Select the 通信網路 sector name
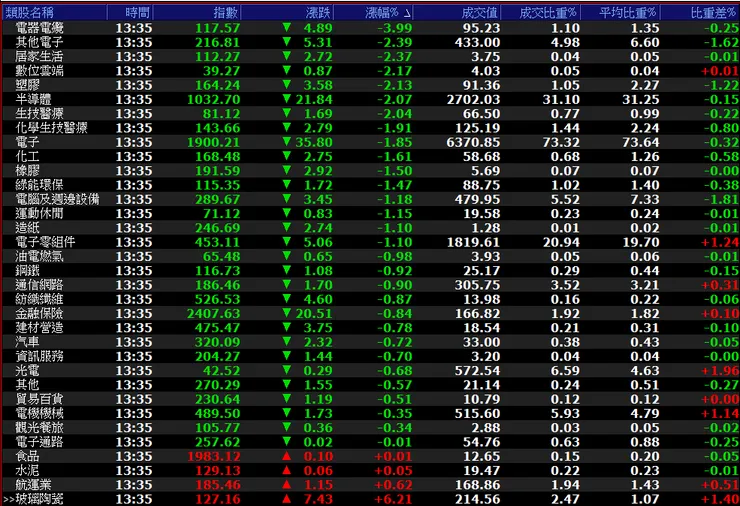 39,285
